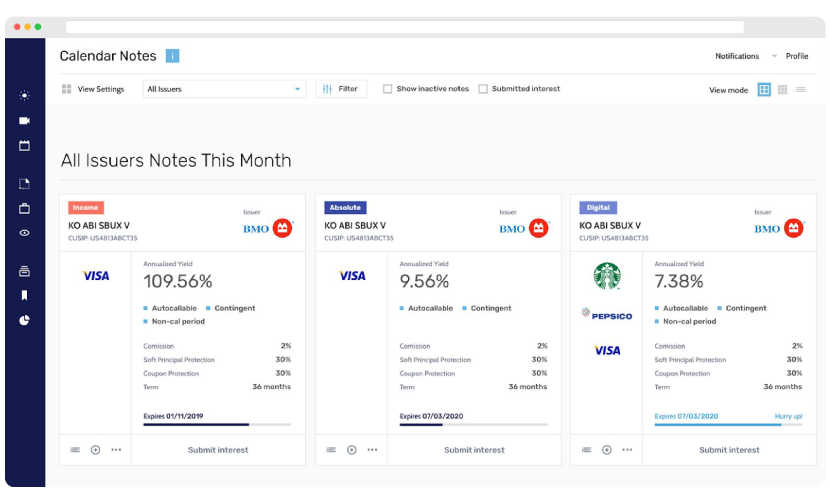Viewport: 830px width, 494px height.
Task: Click the Starbucks logo on Digital card
Action: pos(607,276)
